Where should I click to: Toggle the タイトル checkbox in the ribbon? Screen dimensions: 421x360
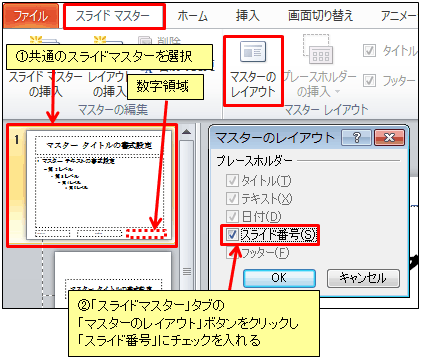(x=369, y=51)
